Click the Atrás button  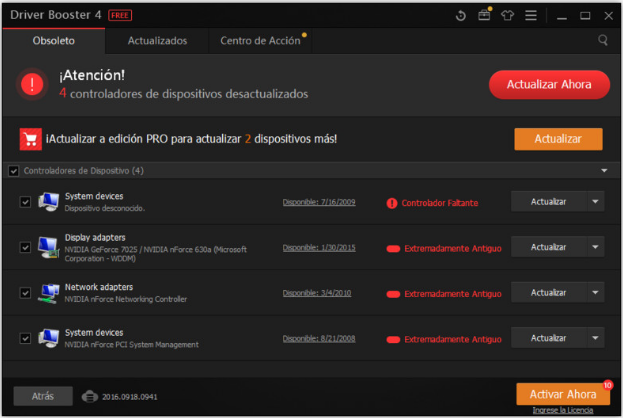(x=43, y=396)
